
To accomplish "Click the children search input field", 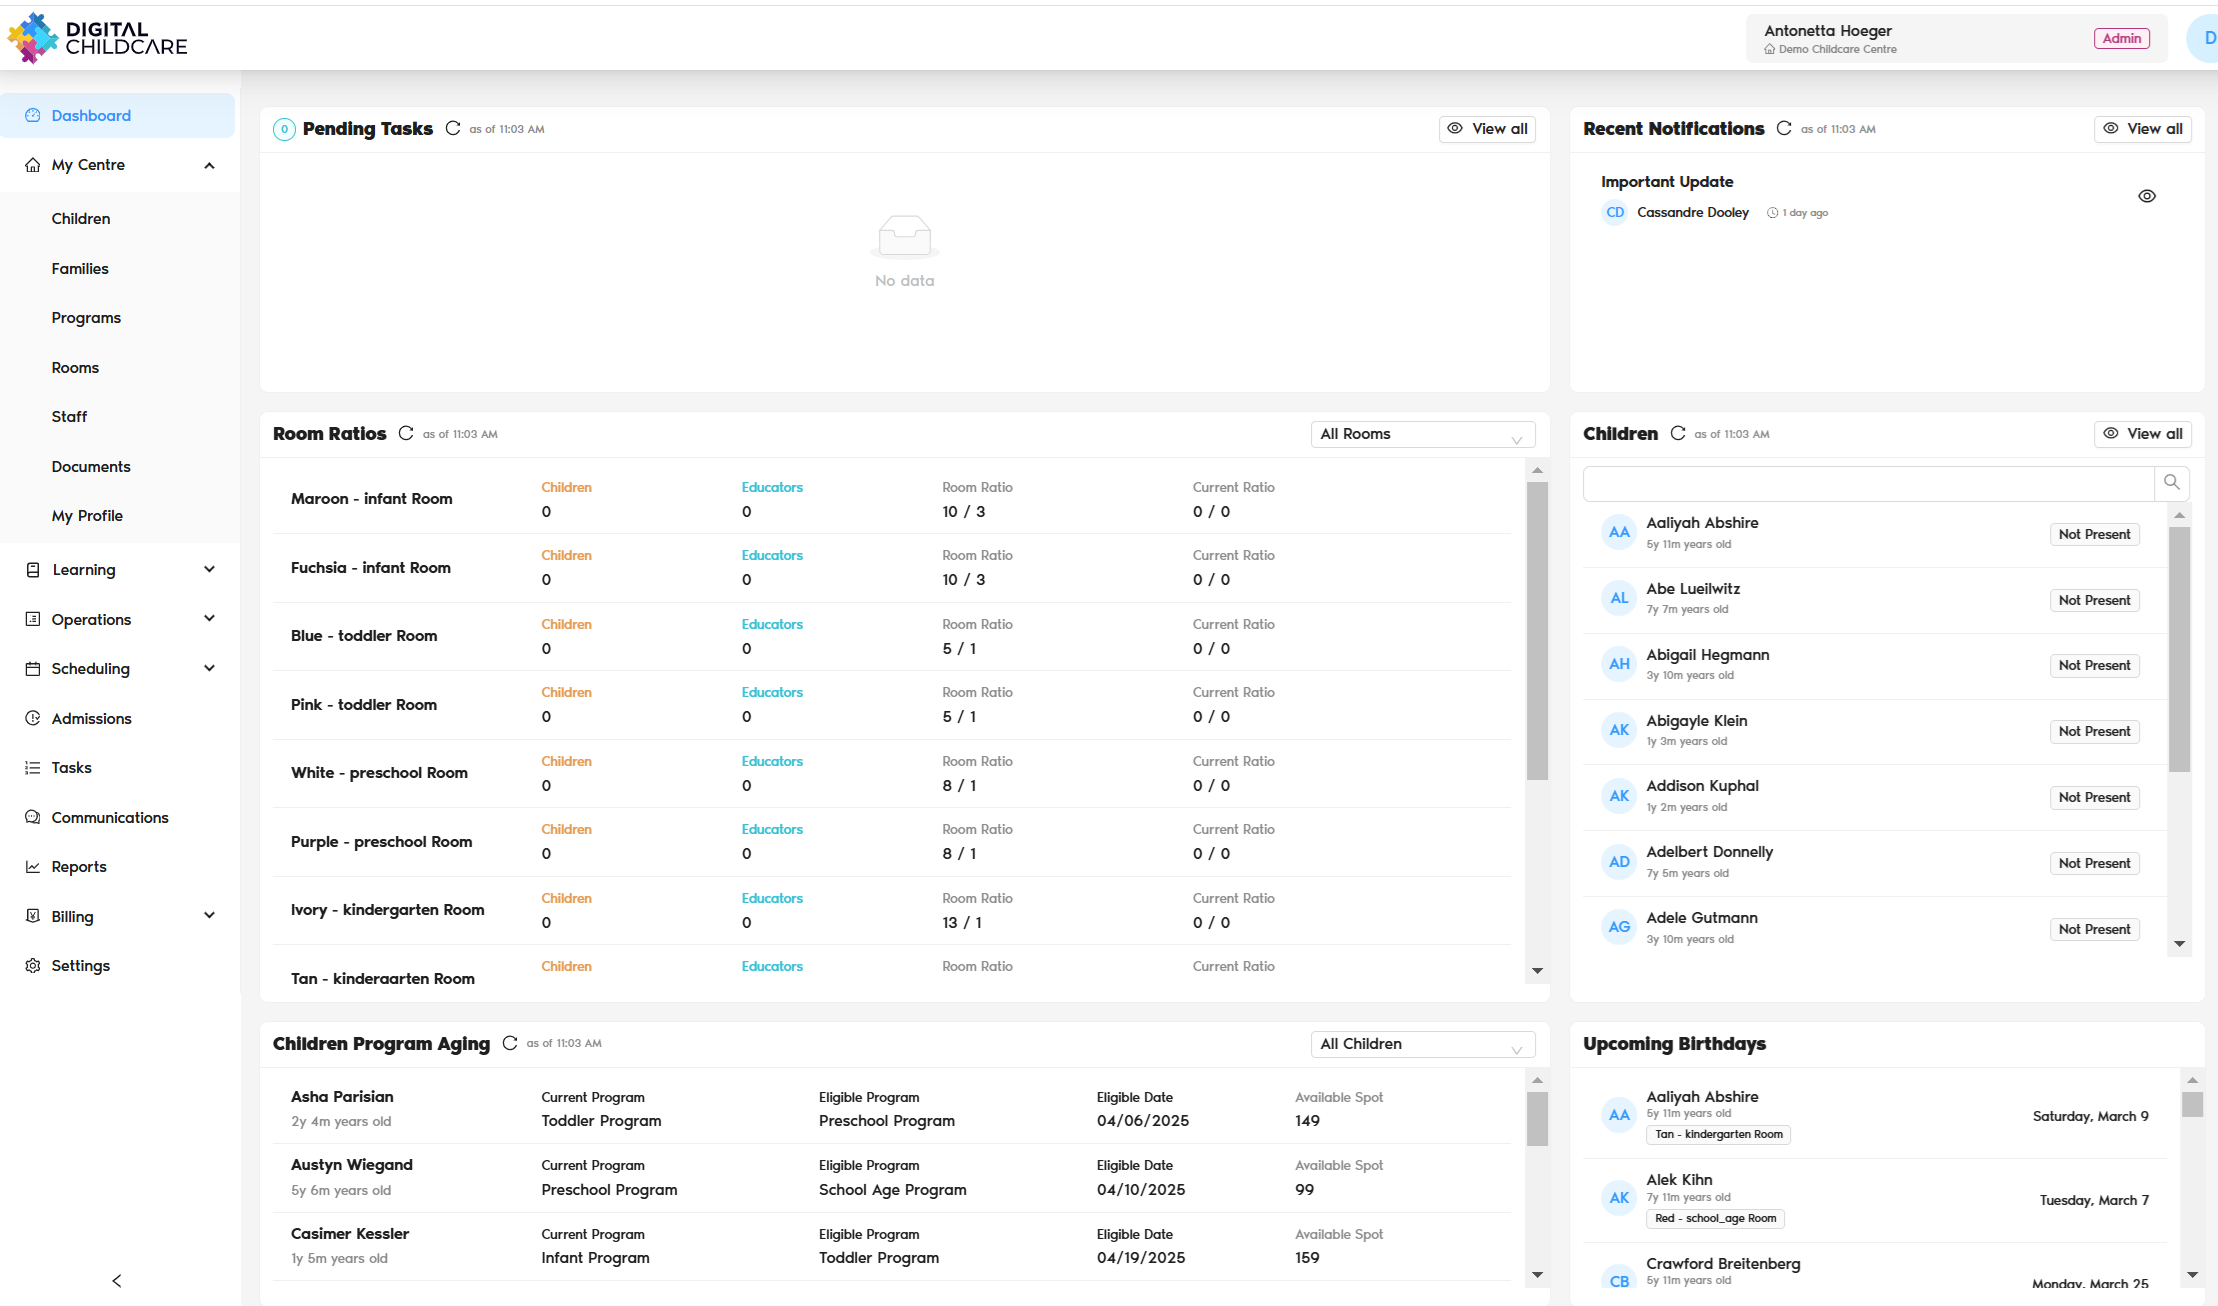I will point(1867,483).
